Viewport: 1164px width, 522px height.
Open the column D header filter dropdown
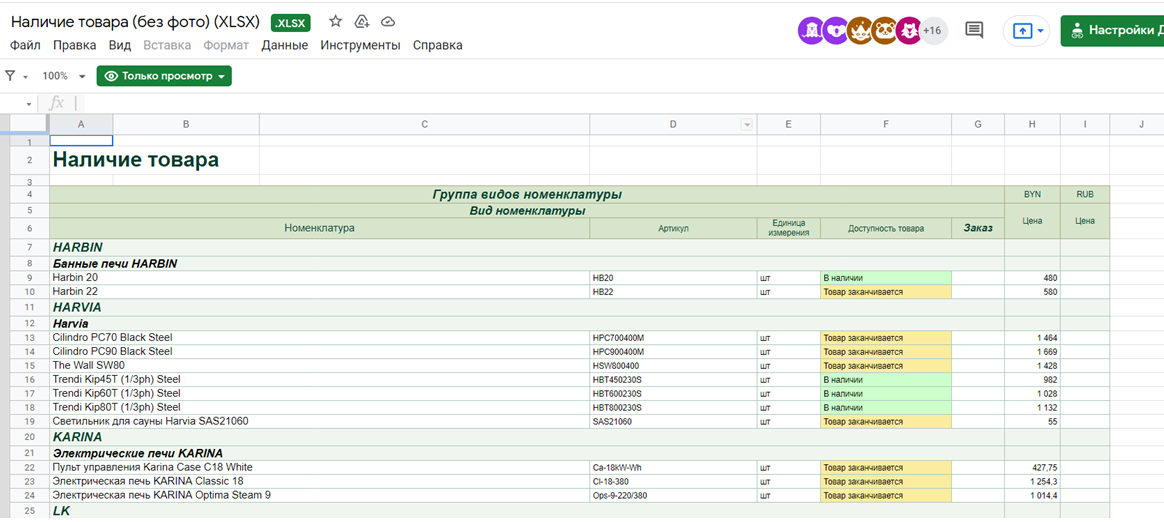(x=747, y=125)
